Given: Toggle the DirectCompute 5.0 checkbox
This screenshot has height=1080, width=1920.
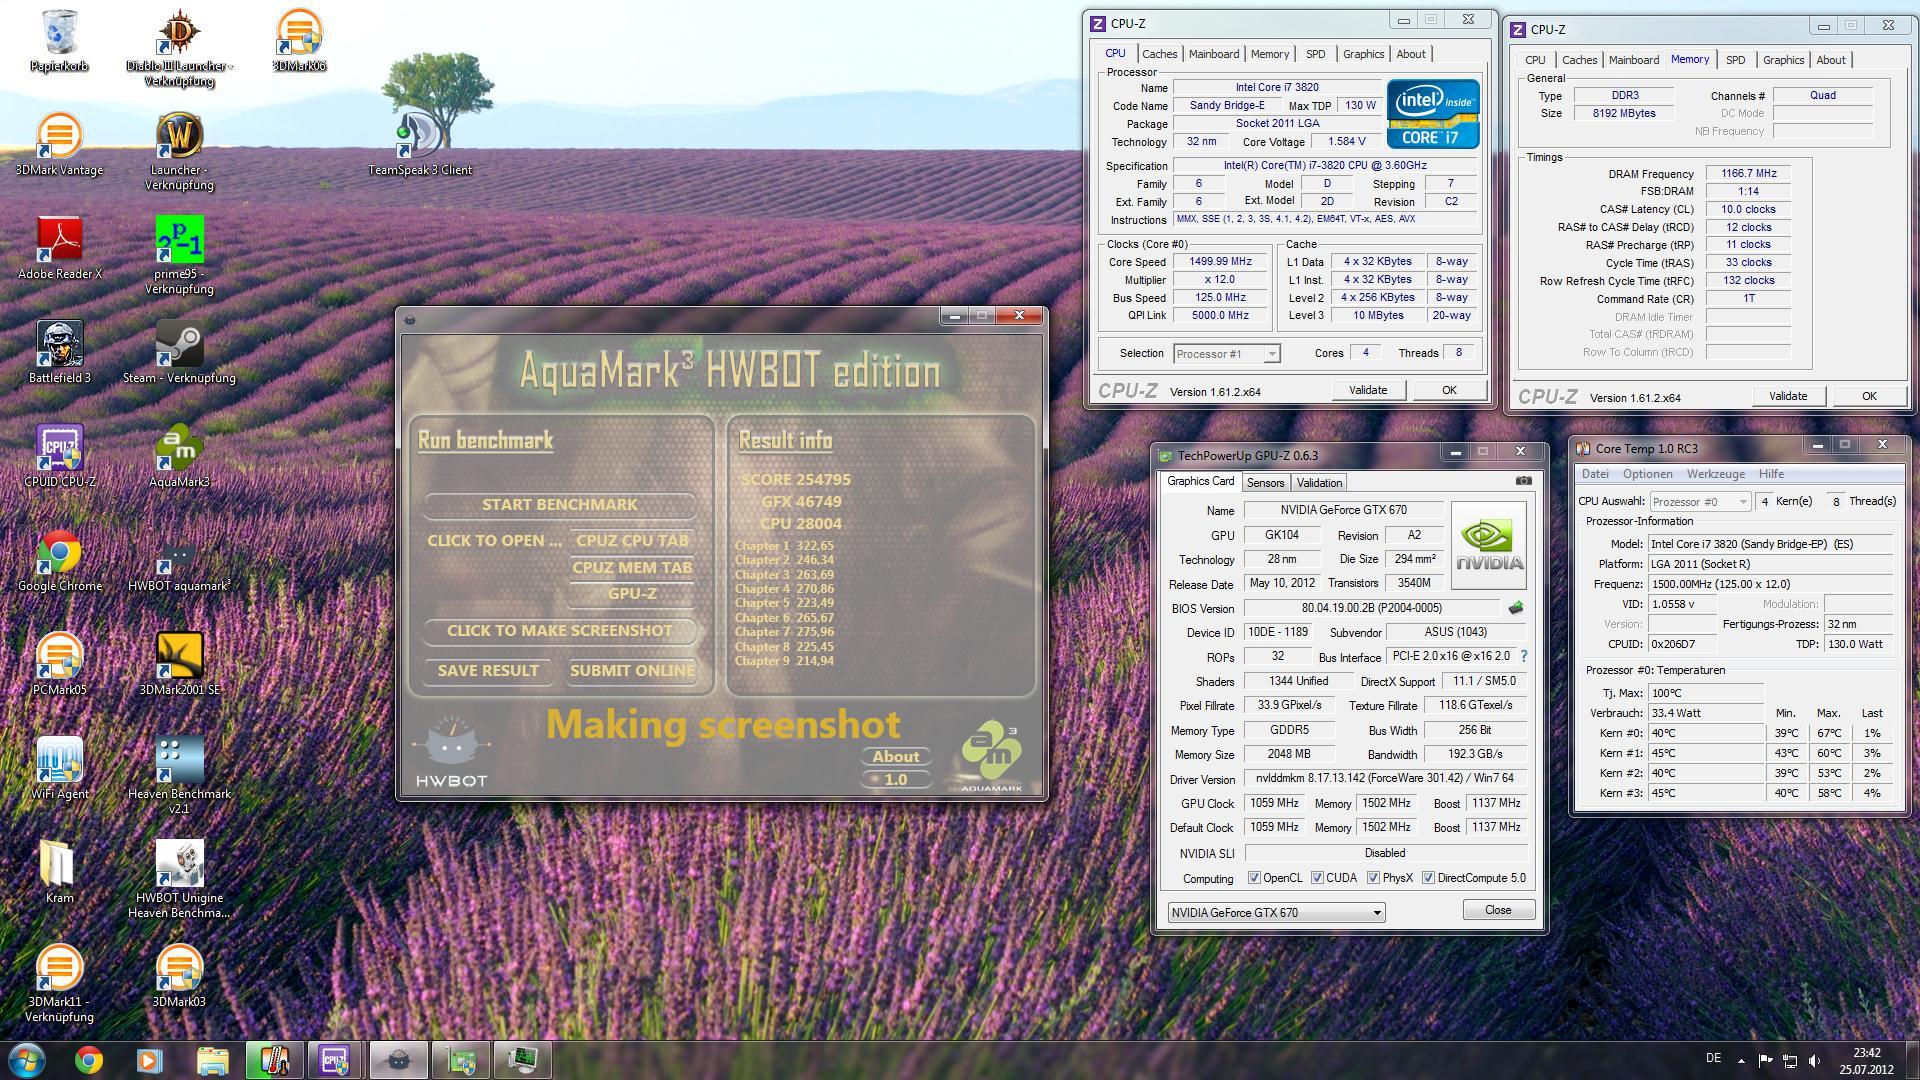Looking at the screenshot, I should tap(1429, 878).
